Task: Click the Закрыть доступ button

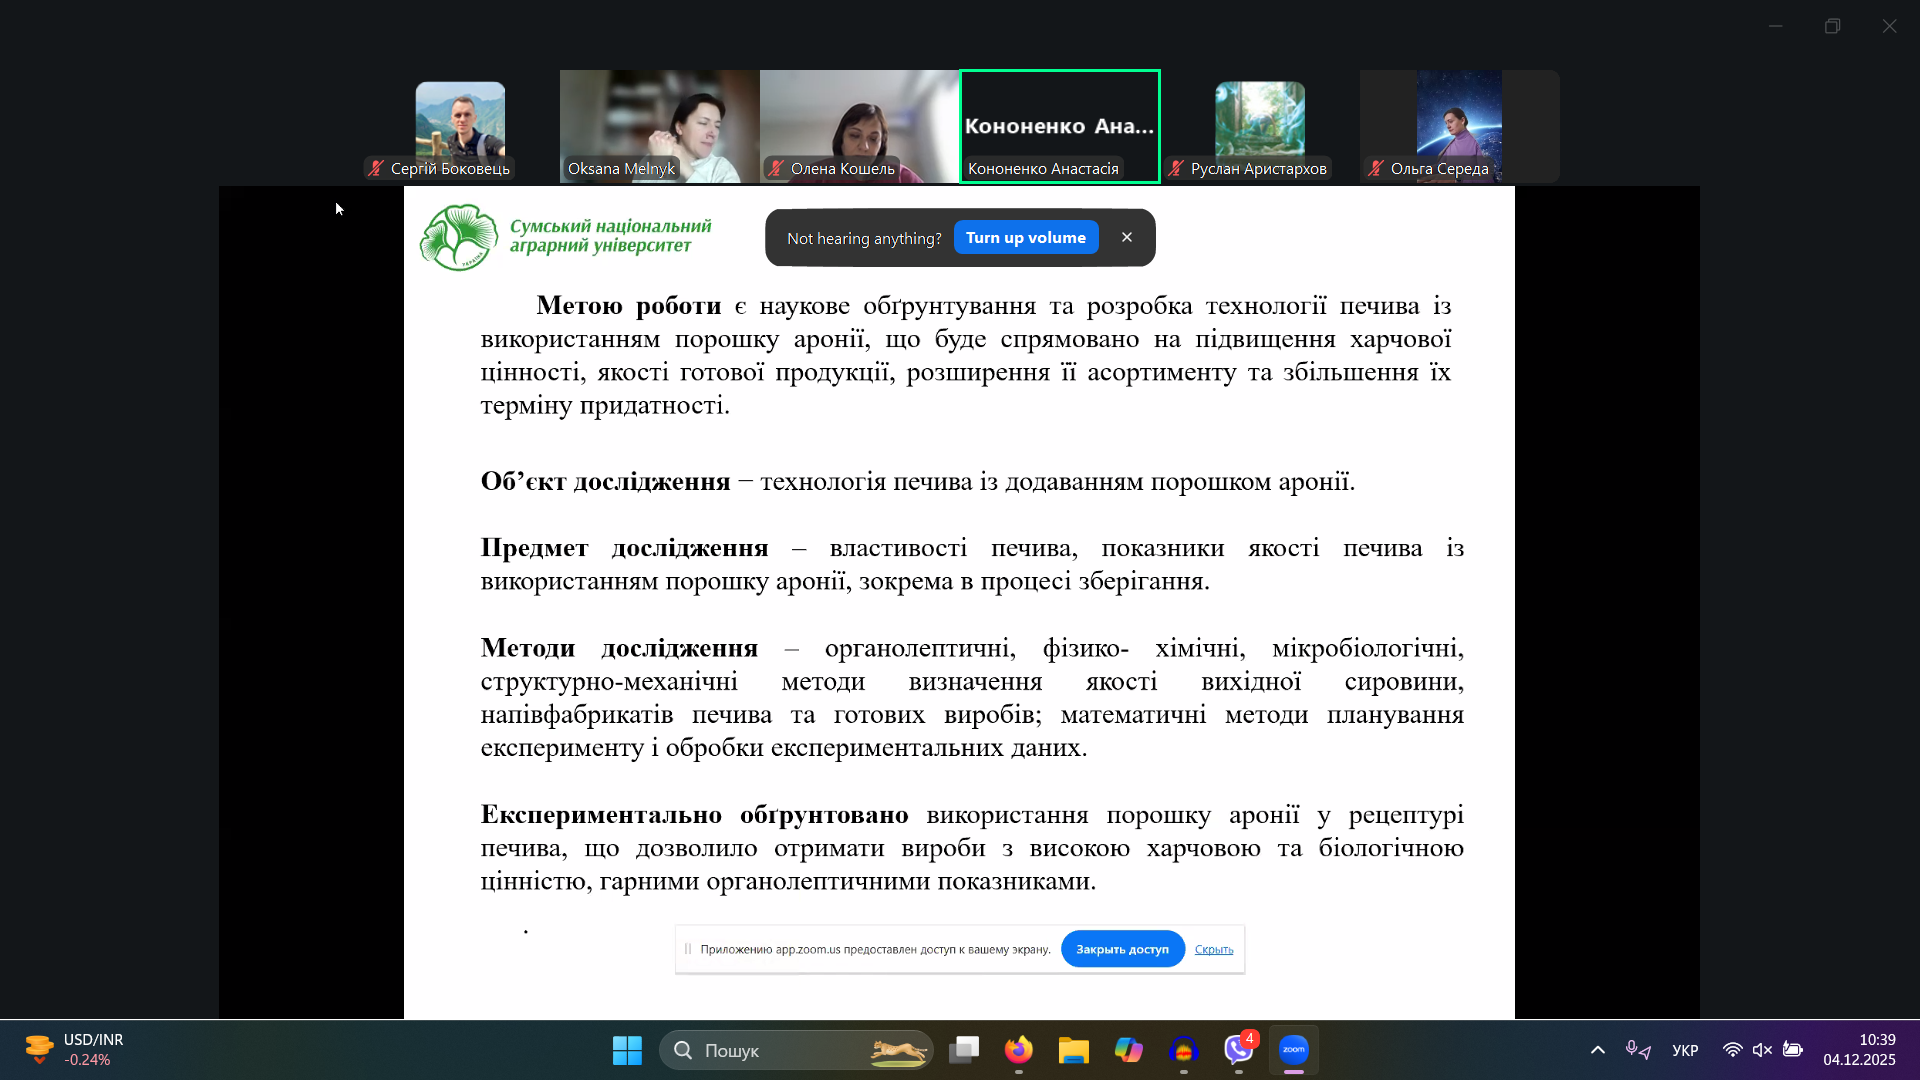Action: [x=1122, y=949]
